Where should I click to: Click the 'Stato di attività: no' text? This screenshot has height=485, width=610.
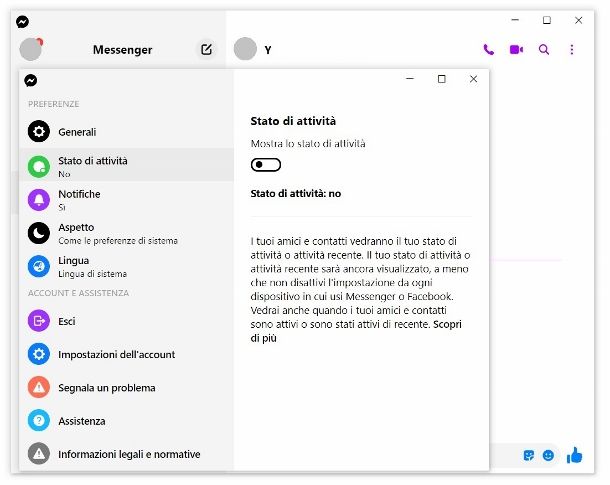coord(296,193)
